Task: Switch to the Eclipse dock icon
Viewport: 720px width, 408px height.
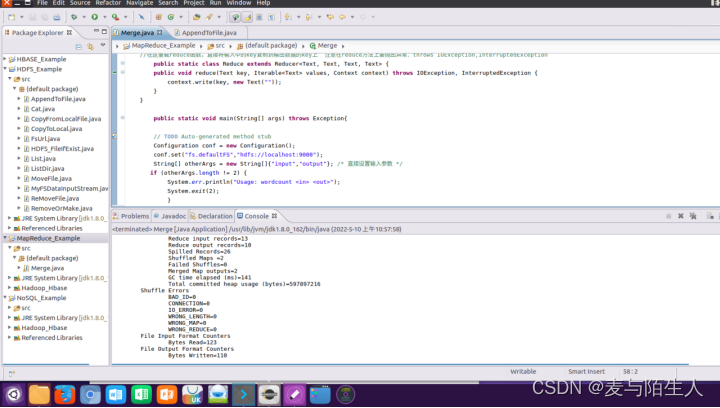Action: (269, 395)
